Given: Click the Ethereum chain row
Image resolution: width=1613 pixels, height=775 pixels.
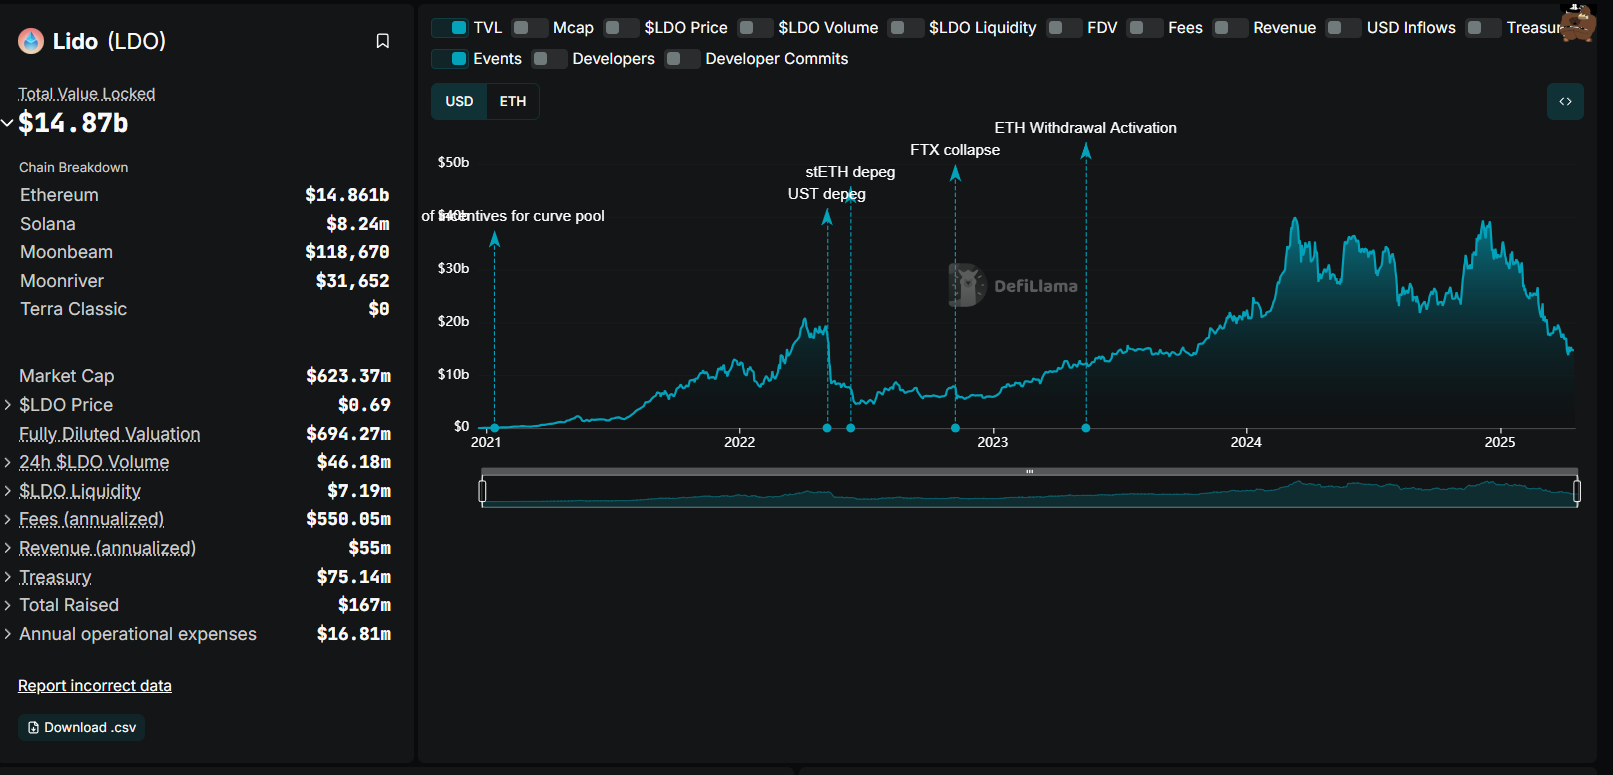Looking at the screenshot, I should [x=204, y=195].
